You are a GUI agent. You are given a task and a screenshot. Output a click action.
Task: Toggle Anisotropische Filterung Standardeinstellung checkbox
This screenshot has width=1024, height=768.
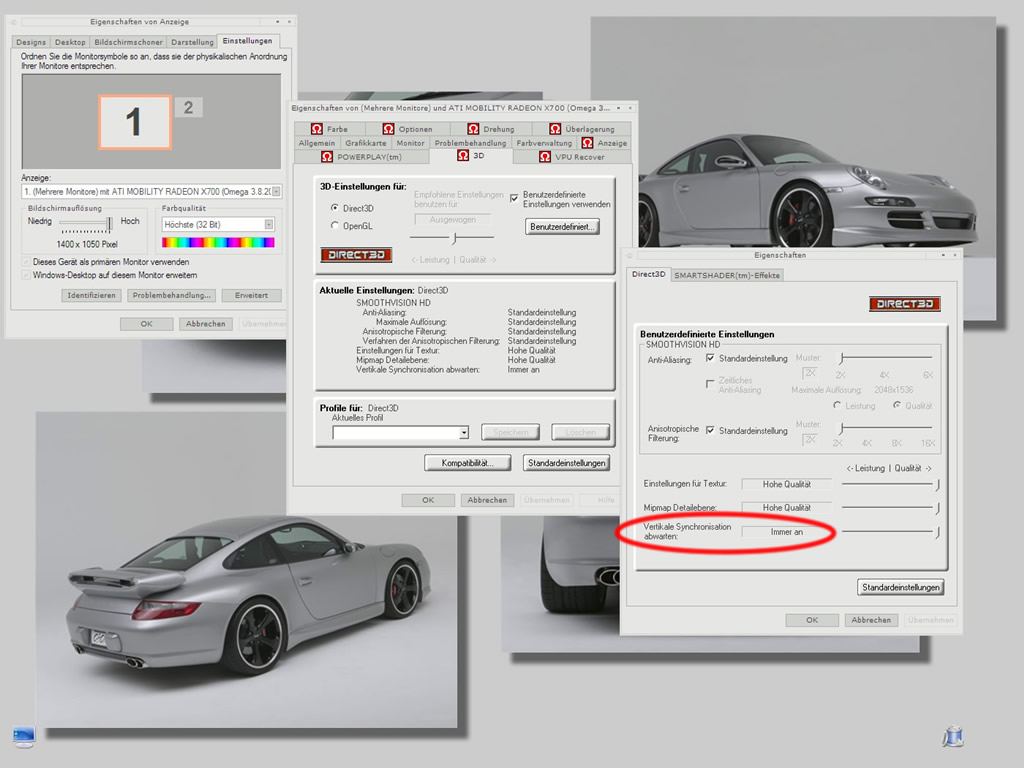tap(710, 431)
